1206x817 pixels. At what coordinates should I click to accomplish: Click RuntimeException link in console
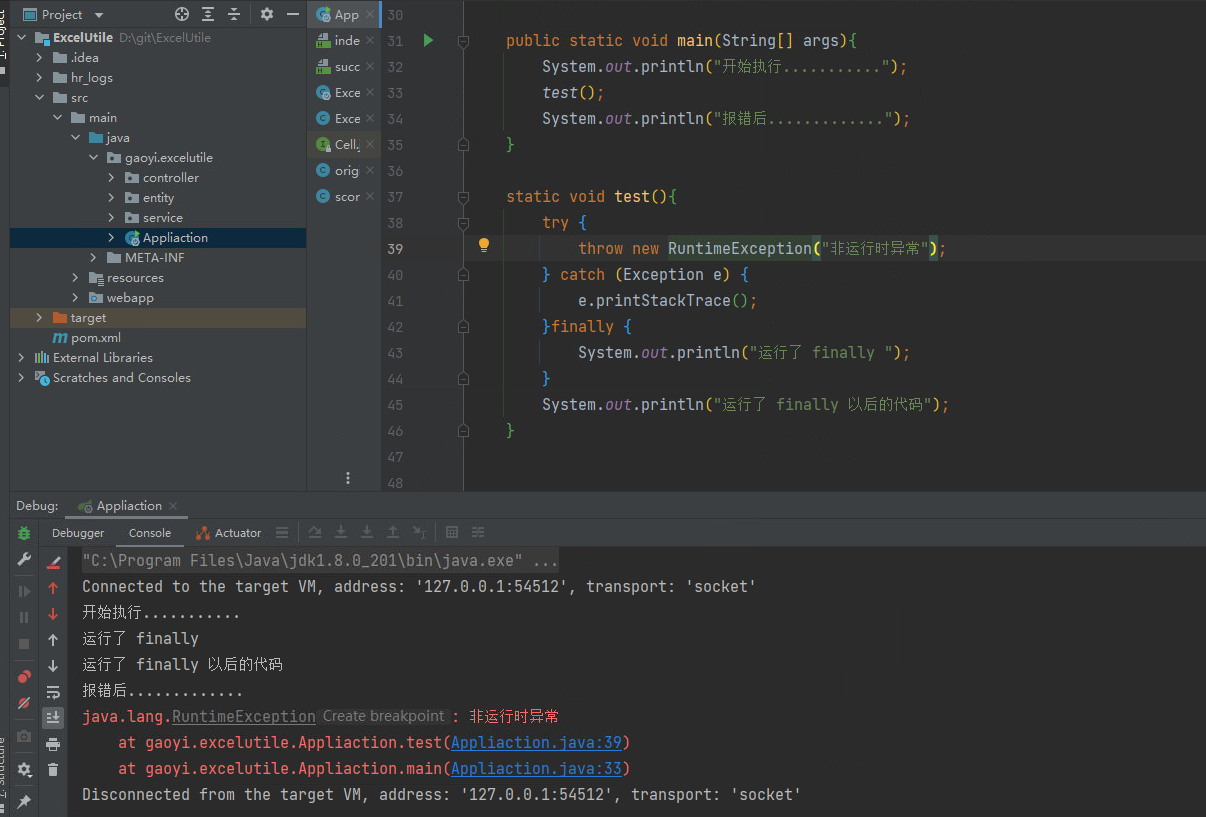[244, 717]
